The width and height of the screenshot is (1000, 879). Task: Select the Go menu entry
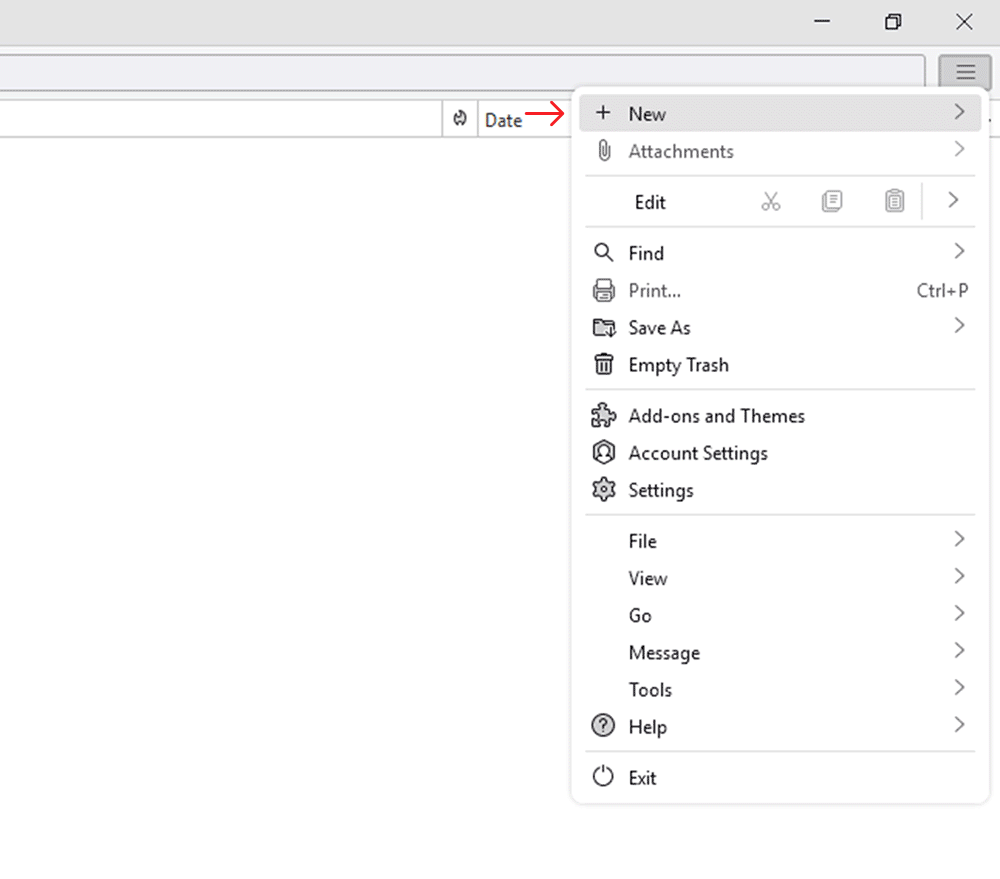click(640, 615)
